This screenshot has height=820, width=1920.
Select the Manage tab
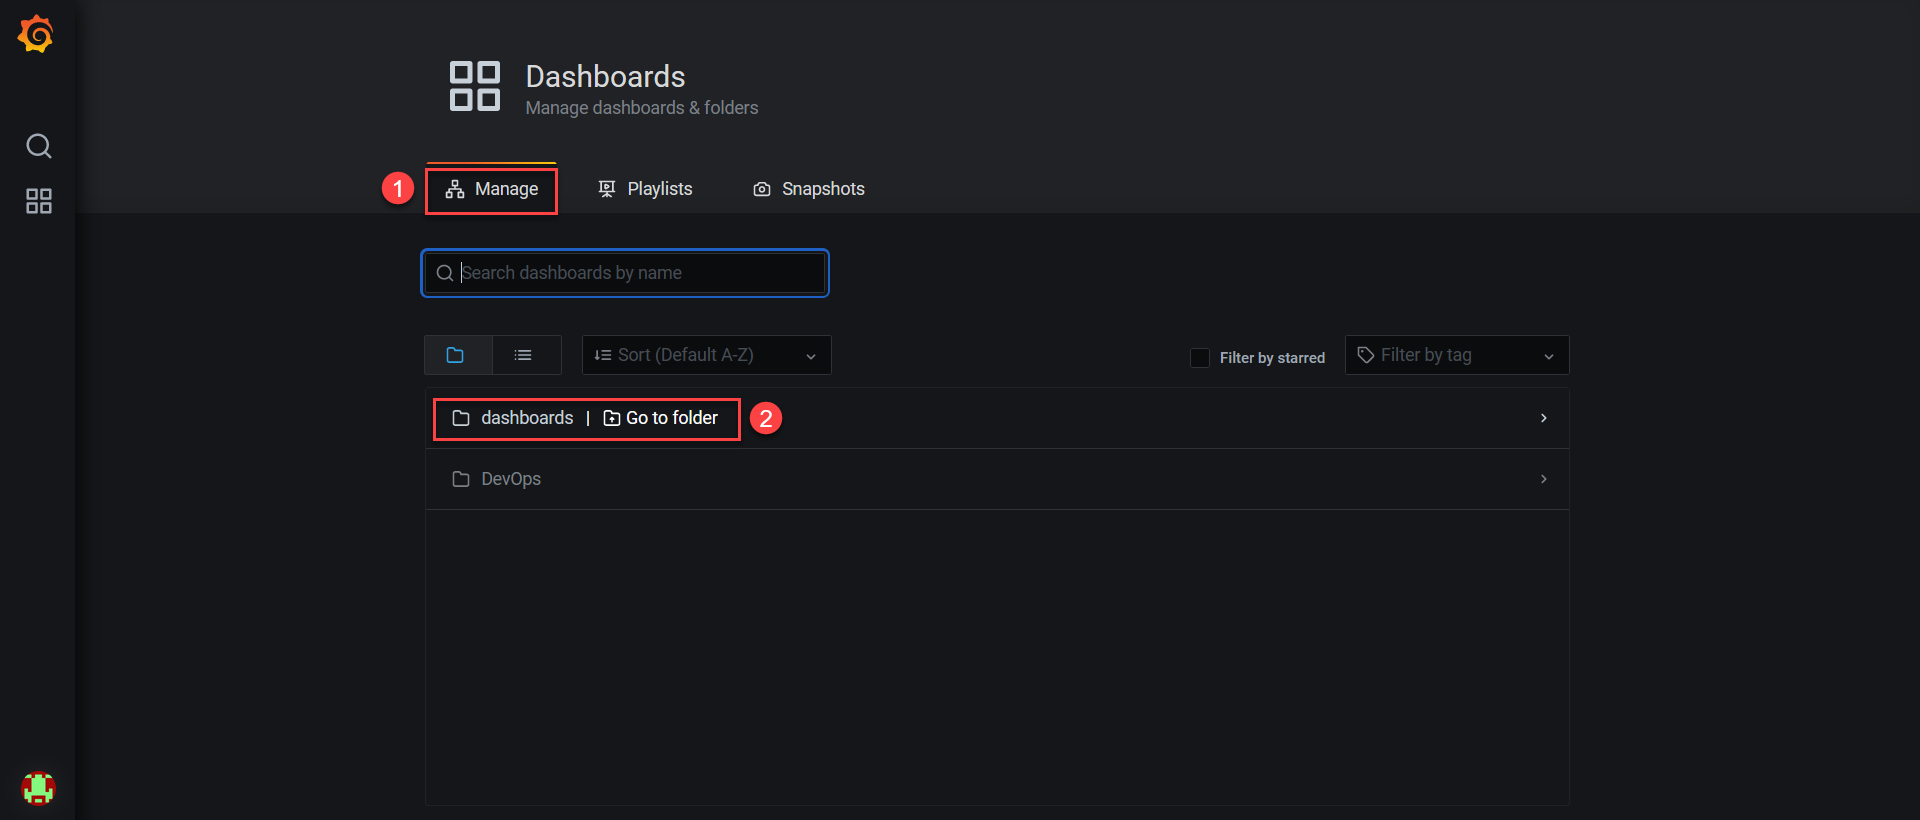(492, 189)
